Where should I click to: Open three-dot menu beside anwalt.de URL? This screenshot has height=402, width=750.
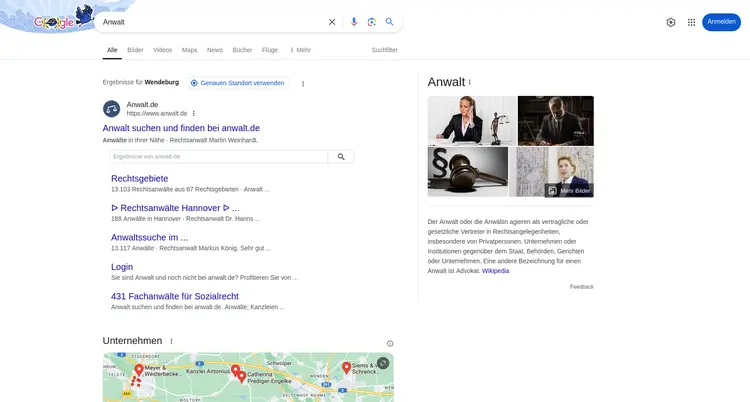(x=194, y=113)
